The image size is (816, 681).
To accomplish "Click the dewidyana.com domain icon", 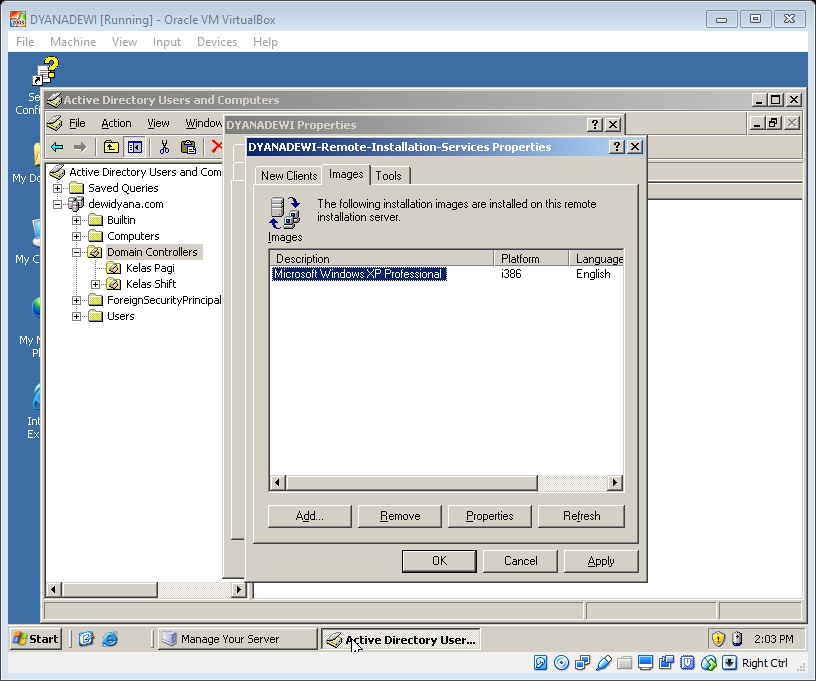I will (x=76, y=204).
